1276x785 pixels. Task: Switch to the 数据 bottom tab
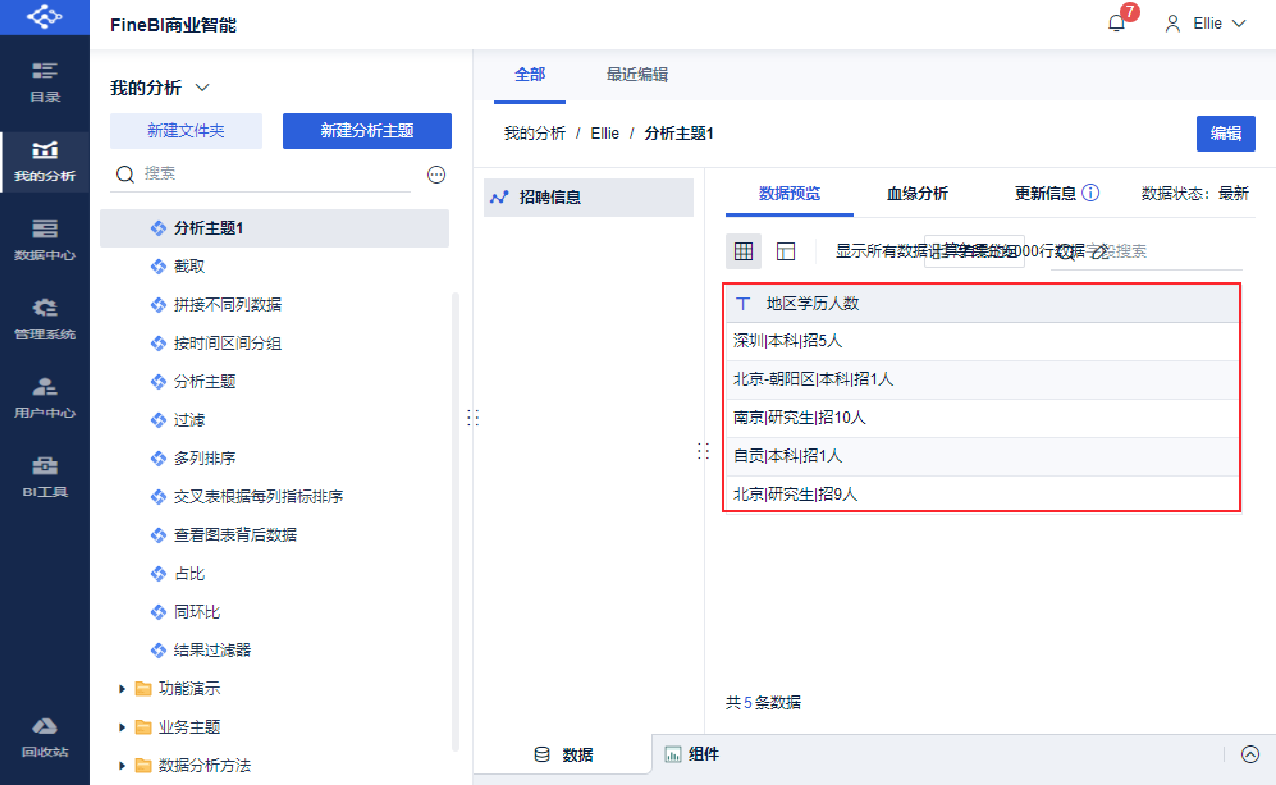(563, 755)
